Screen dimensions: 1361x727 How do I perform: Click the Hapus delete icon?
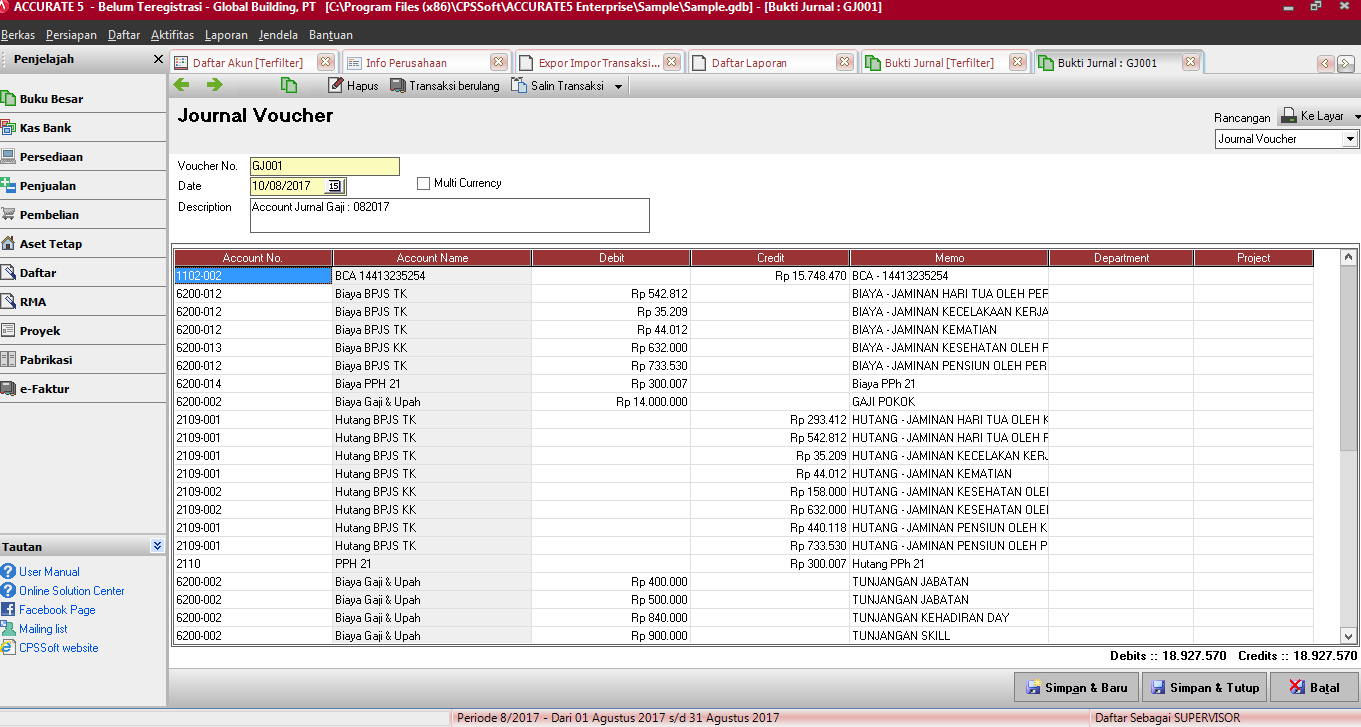(336, 86)
